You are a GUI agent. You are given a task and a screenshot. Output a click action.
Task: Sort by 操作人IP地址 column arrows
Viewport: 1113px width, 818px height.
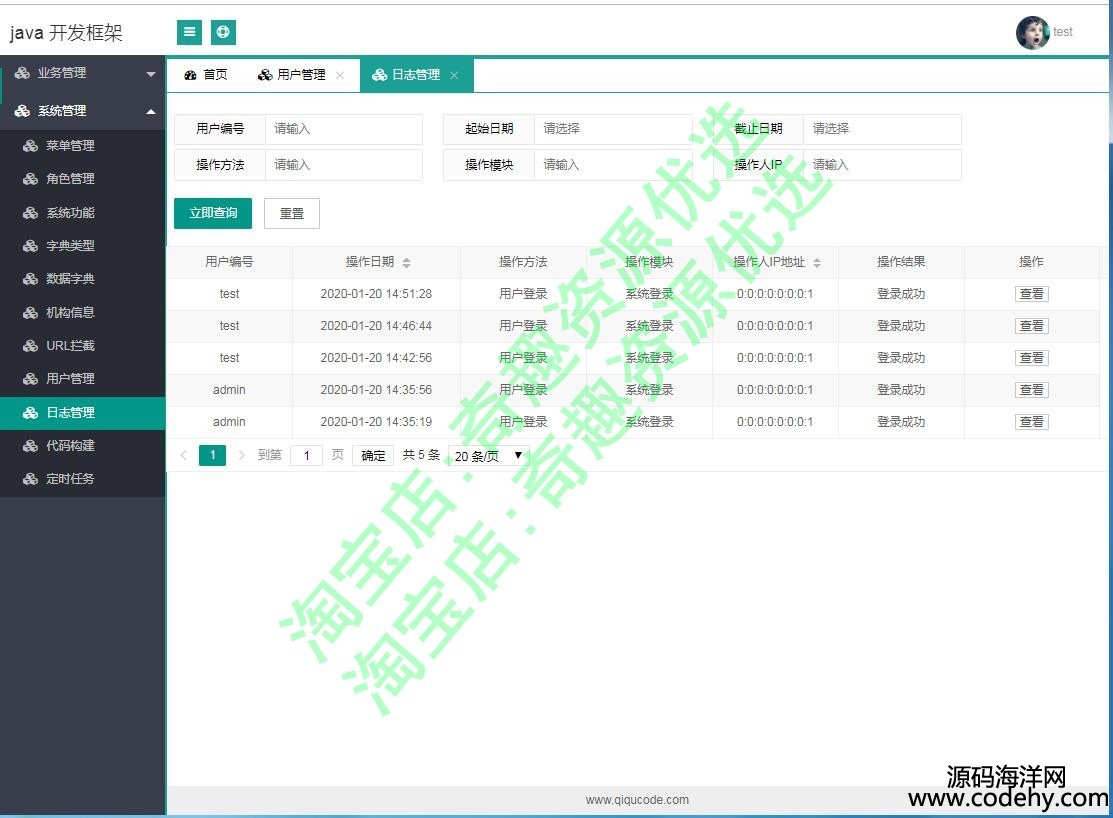pyautogui.click(x=817, y=263)
